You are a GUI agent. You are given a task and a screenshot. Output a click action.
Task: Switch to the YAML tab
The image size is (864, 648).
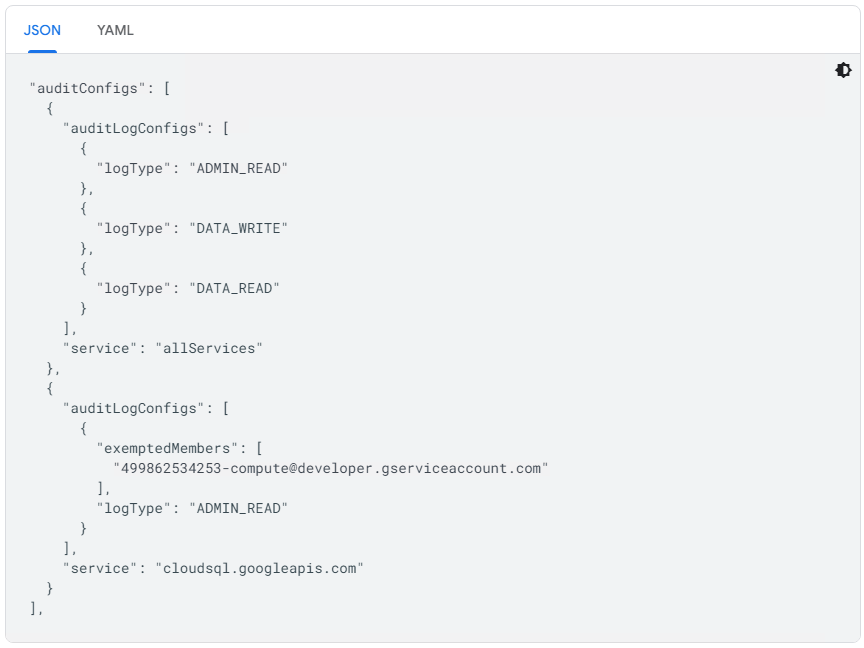pyautogui.click(x=115, y=30)
